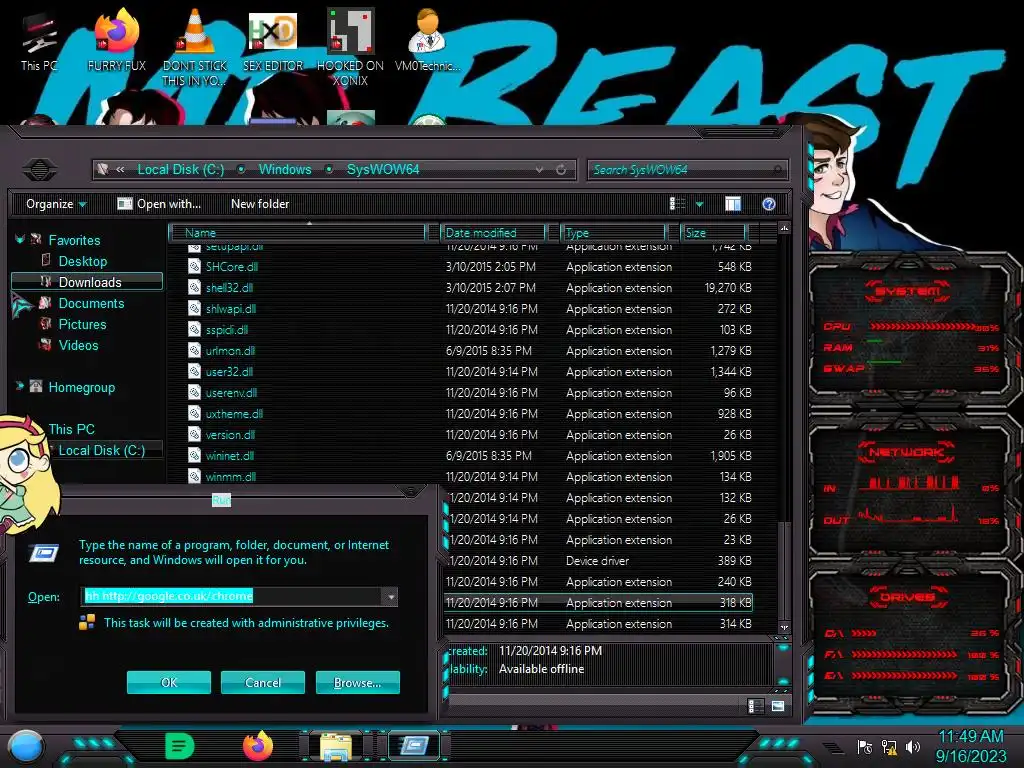This screenshot has width=1024, height=768.
Task: Select Desktop in Favorites
Action: pyautogui.click(x=83, y=261)
